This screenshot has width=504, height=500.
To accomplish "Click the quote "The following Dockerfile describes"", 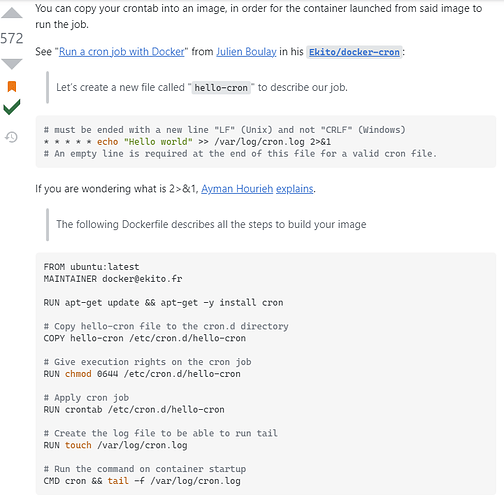I will (x=211, y=224).
